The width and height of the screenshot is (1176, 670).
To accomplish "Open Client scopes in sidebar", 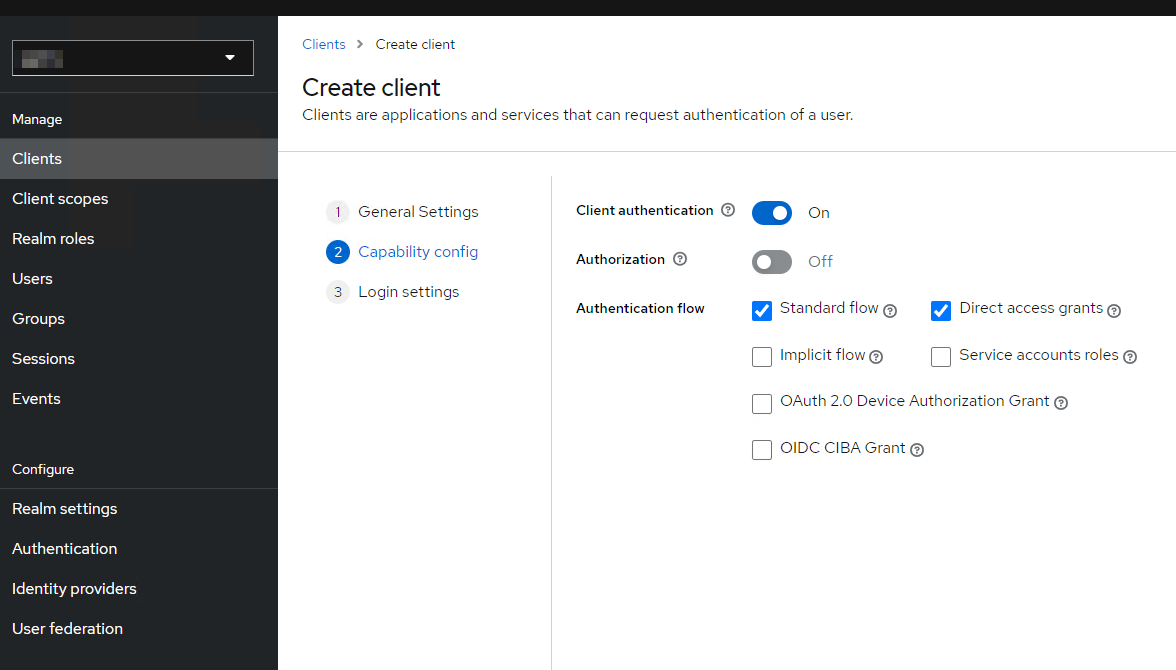I will 60,199.
